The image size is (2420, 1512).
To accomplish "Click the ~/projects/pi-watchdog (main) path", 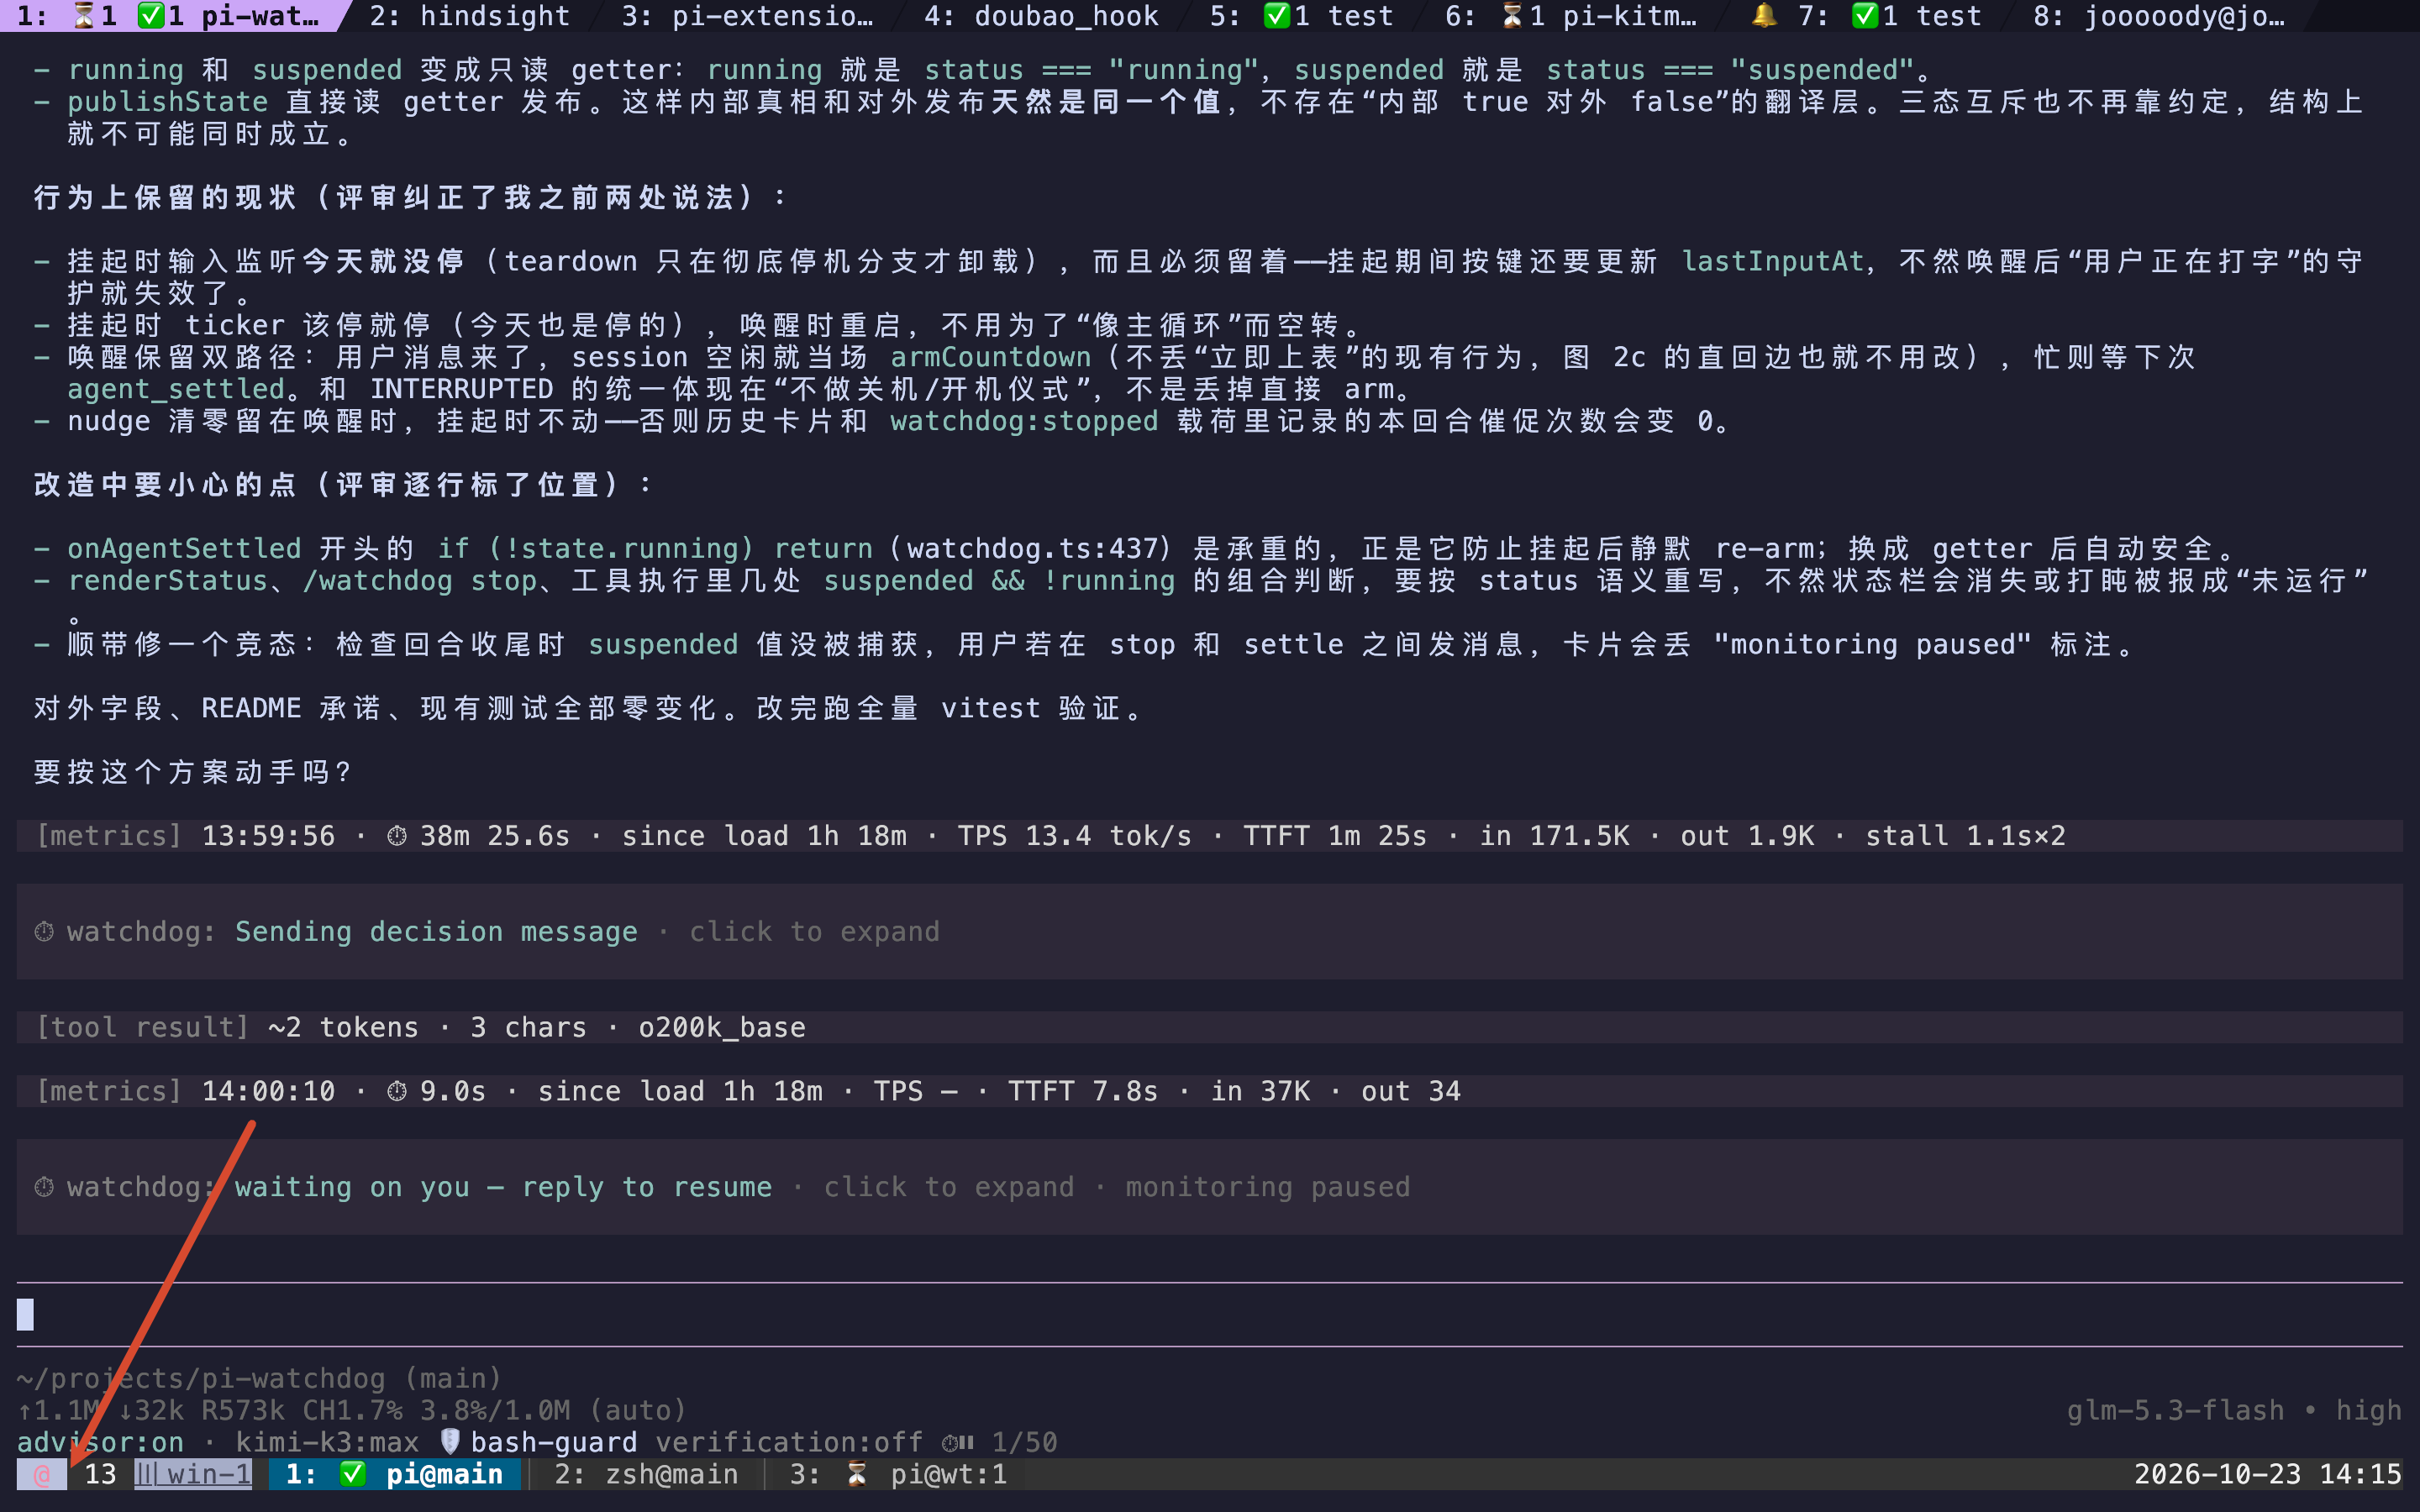I will click(259, 1378).
